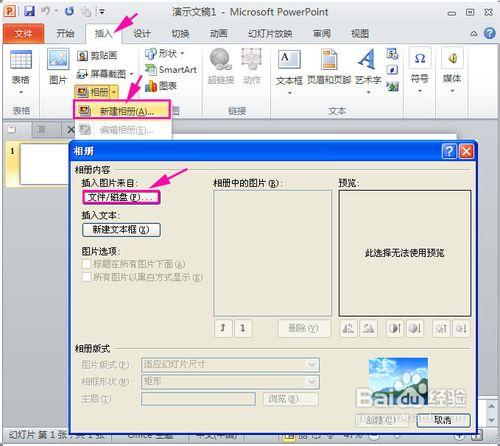Viewport: 500px width, 446px height.
Task: Rotate picture left in album dialog
Action: click(x=348, y=329)
